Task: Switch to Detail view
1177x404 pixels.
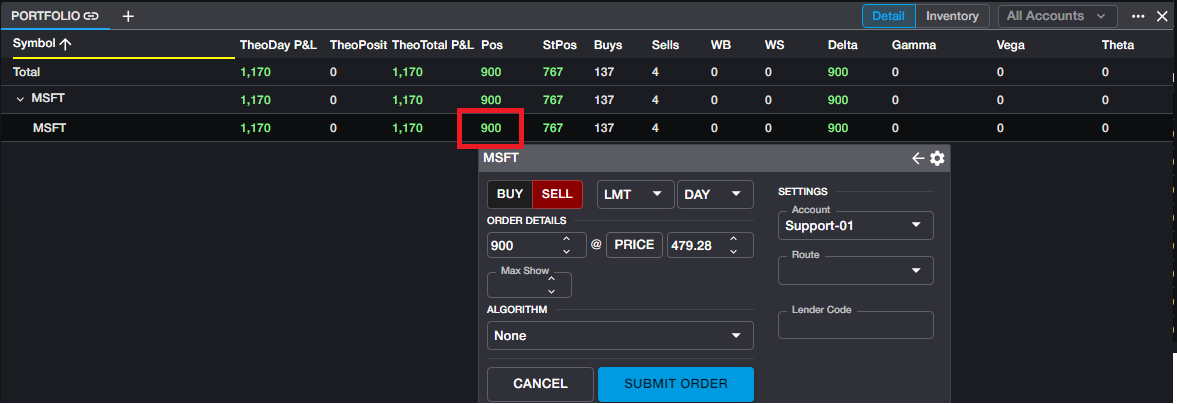Action: [889, 16]
